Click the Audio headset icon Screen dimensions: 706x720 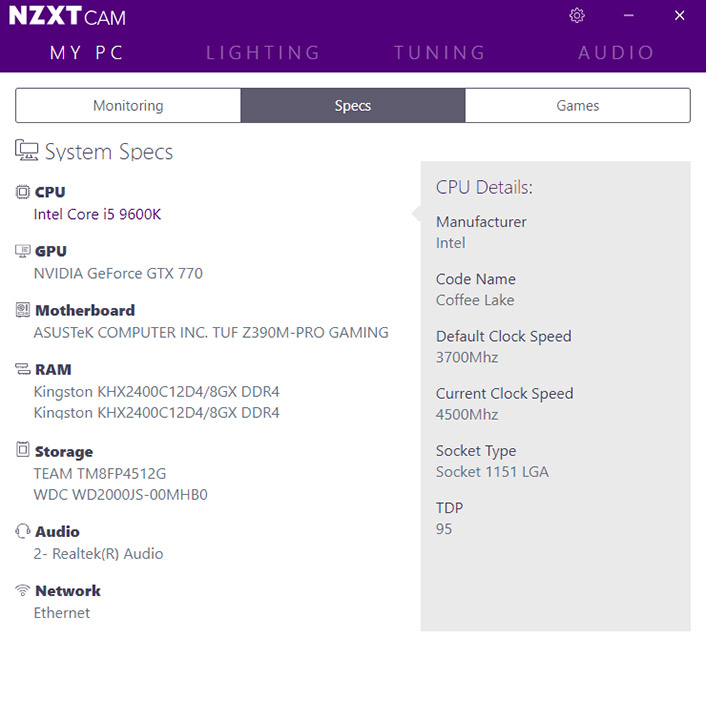[x=23, y=531]
